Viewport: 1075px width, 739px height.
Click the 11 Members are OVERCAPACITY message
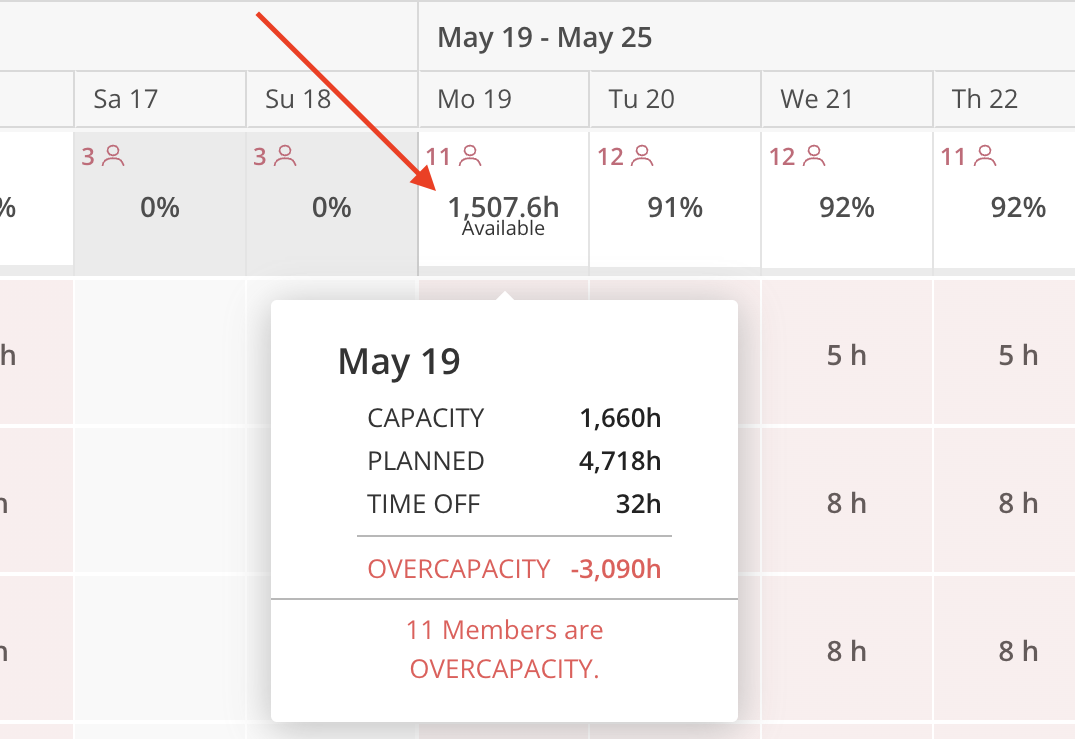tap(505, 649)
